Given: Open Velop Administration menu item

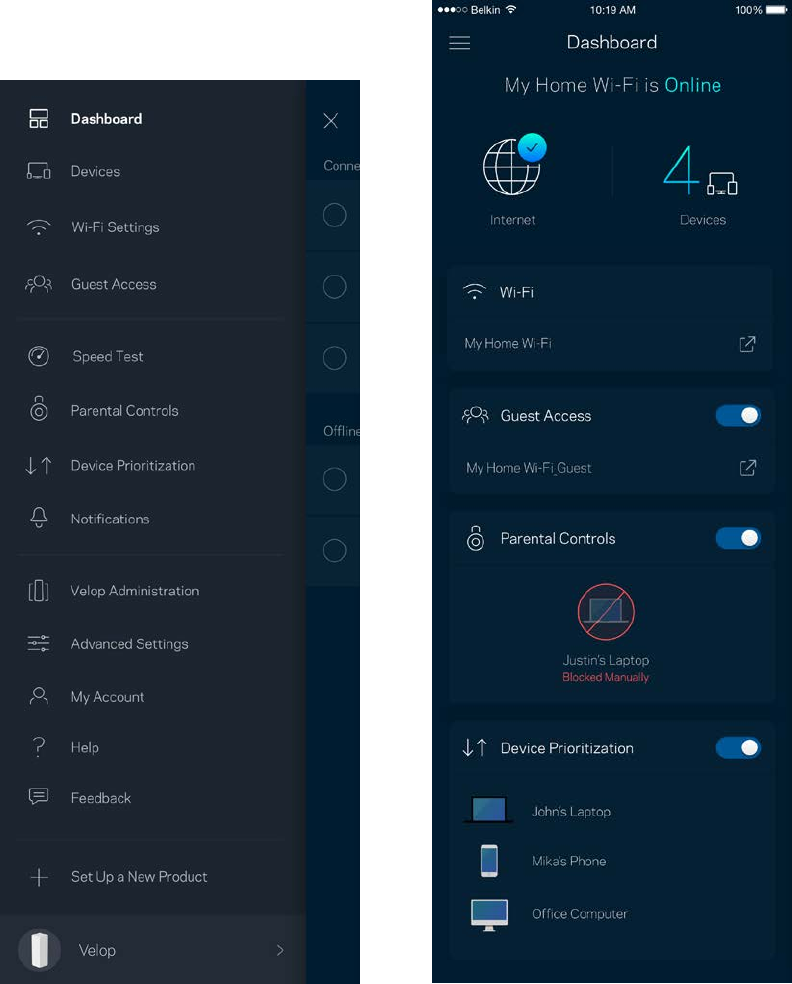Looking at the screenshot, I should [134, 591].
